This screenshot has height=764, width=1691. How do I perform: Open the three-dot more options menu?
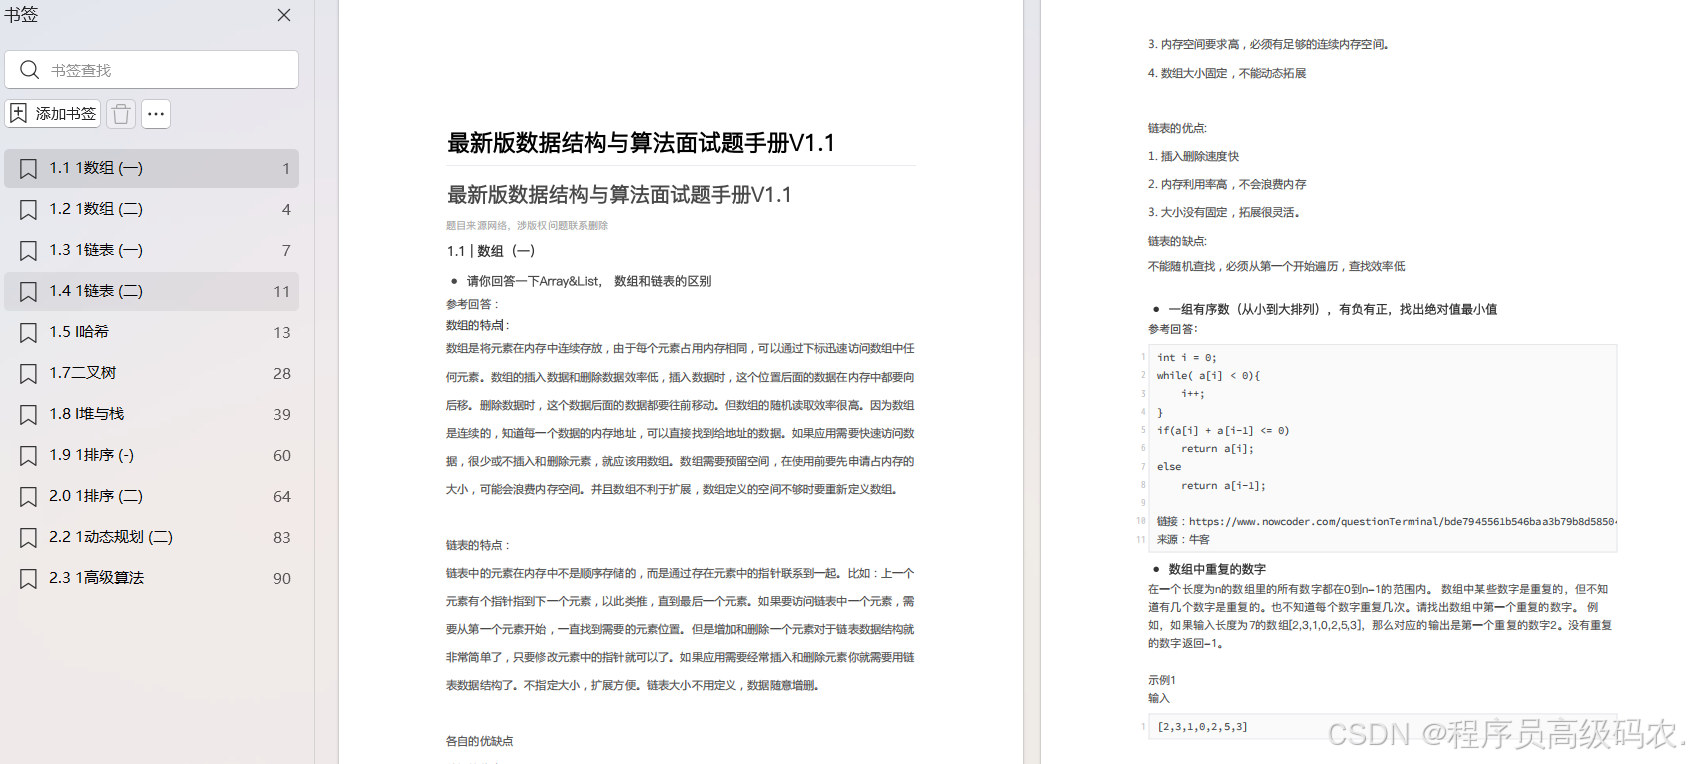tap(156, 114)
